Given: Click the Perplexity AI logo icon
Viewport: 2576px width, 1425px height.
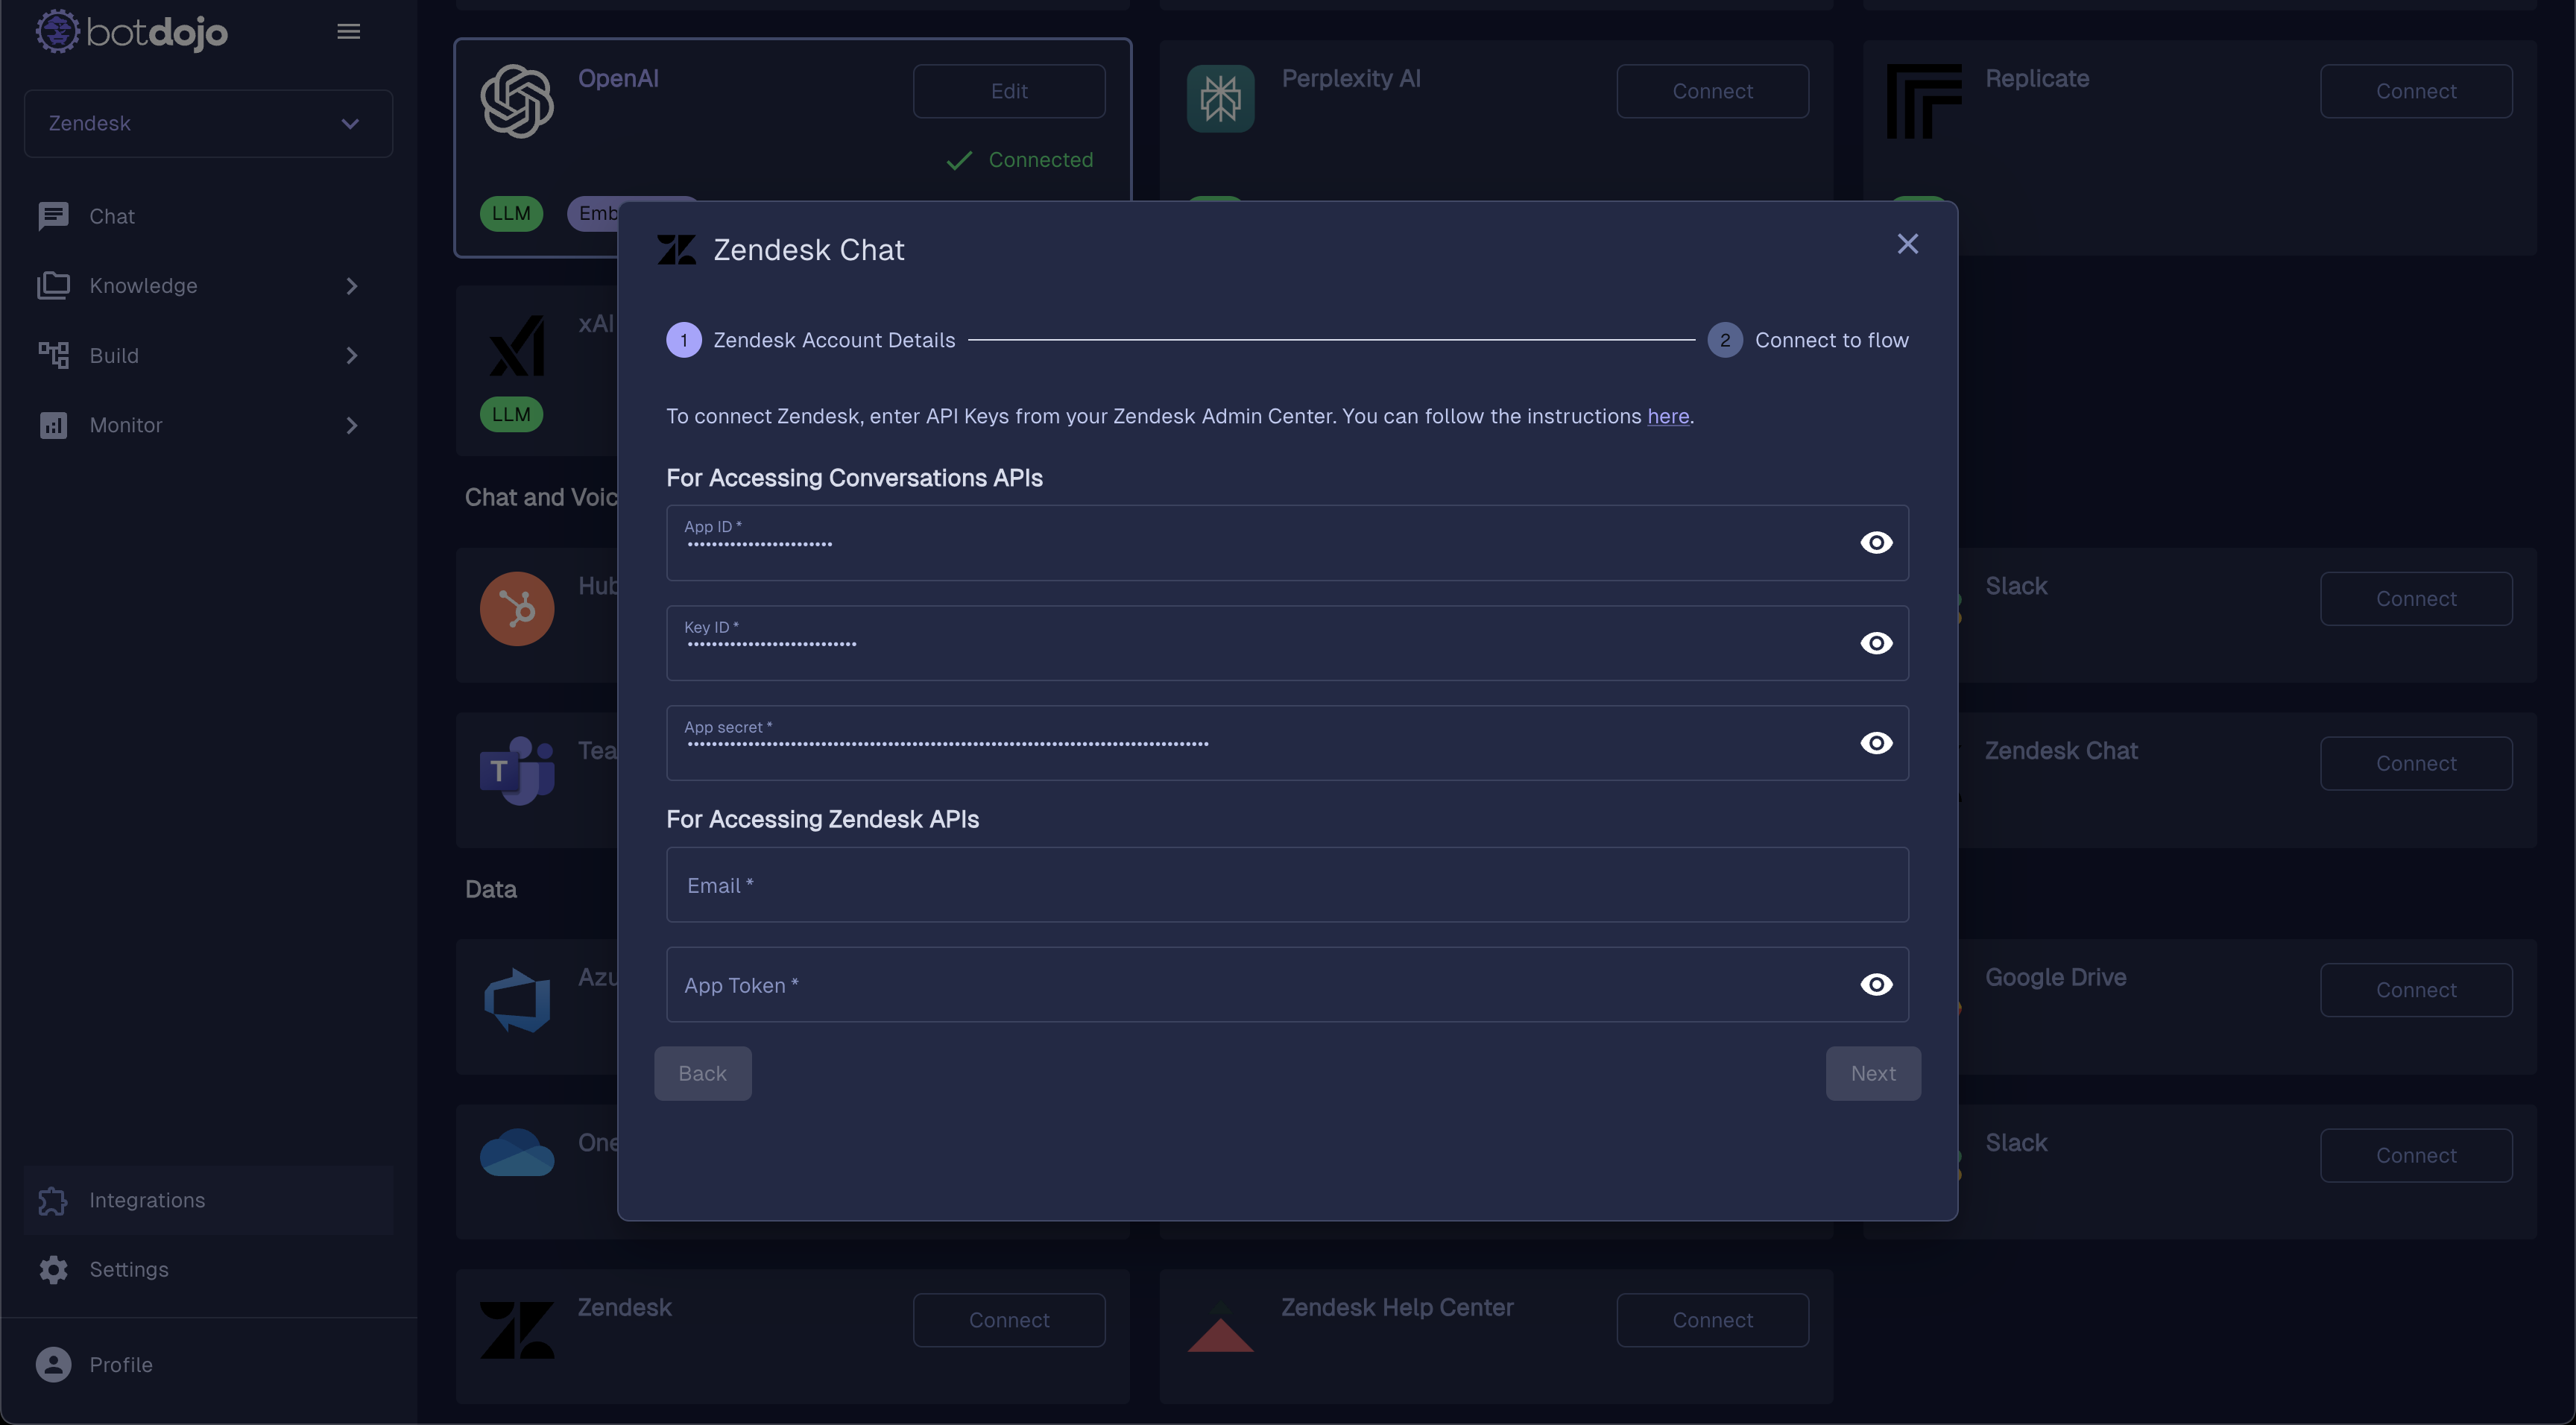Looking at the screenshot, I should point(1220,98).
